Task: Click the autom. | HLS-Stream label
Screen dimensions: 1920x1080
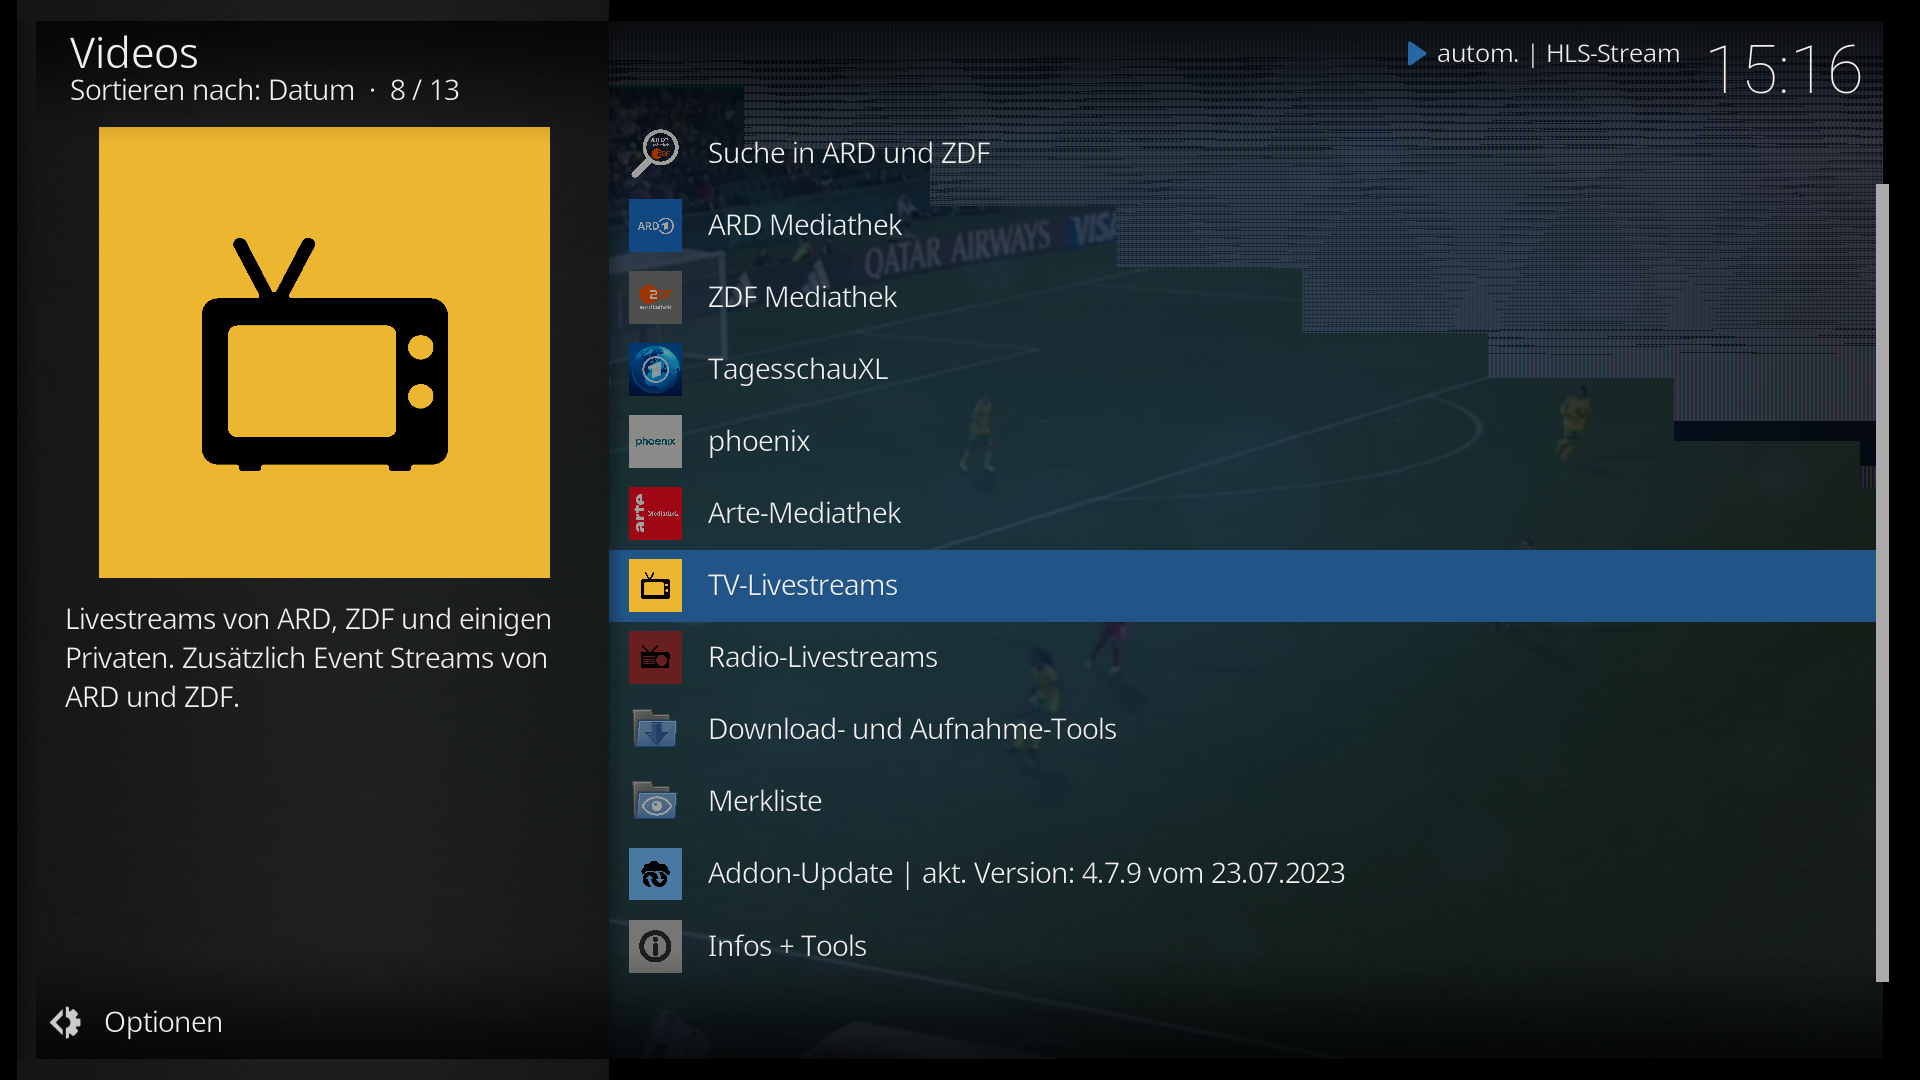Action: pos(1558,53)
